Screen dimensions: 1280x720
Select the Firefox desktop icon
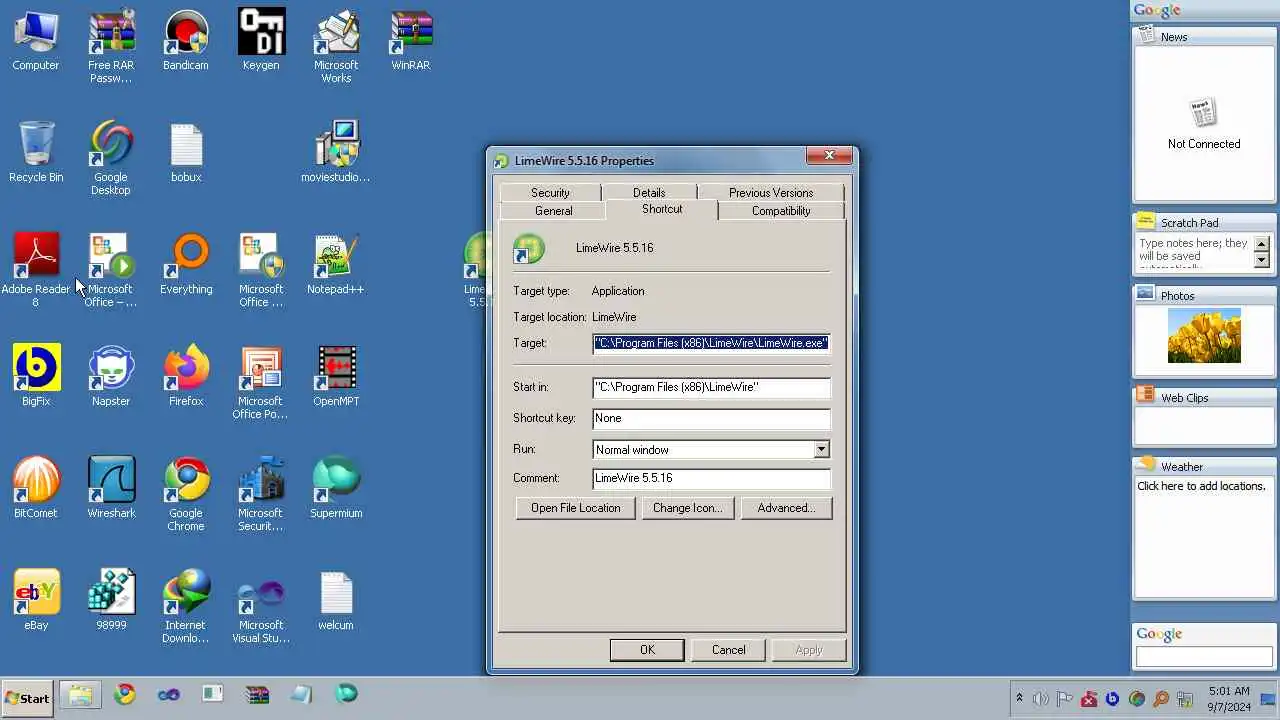click(x=186, y=377)
